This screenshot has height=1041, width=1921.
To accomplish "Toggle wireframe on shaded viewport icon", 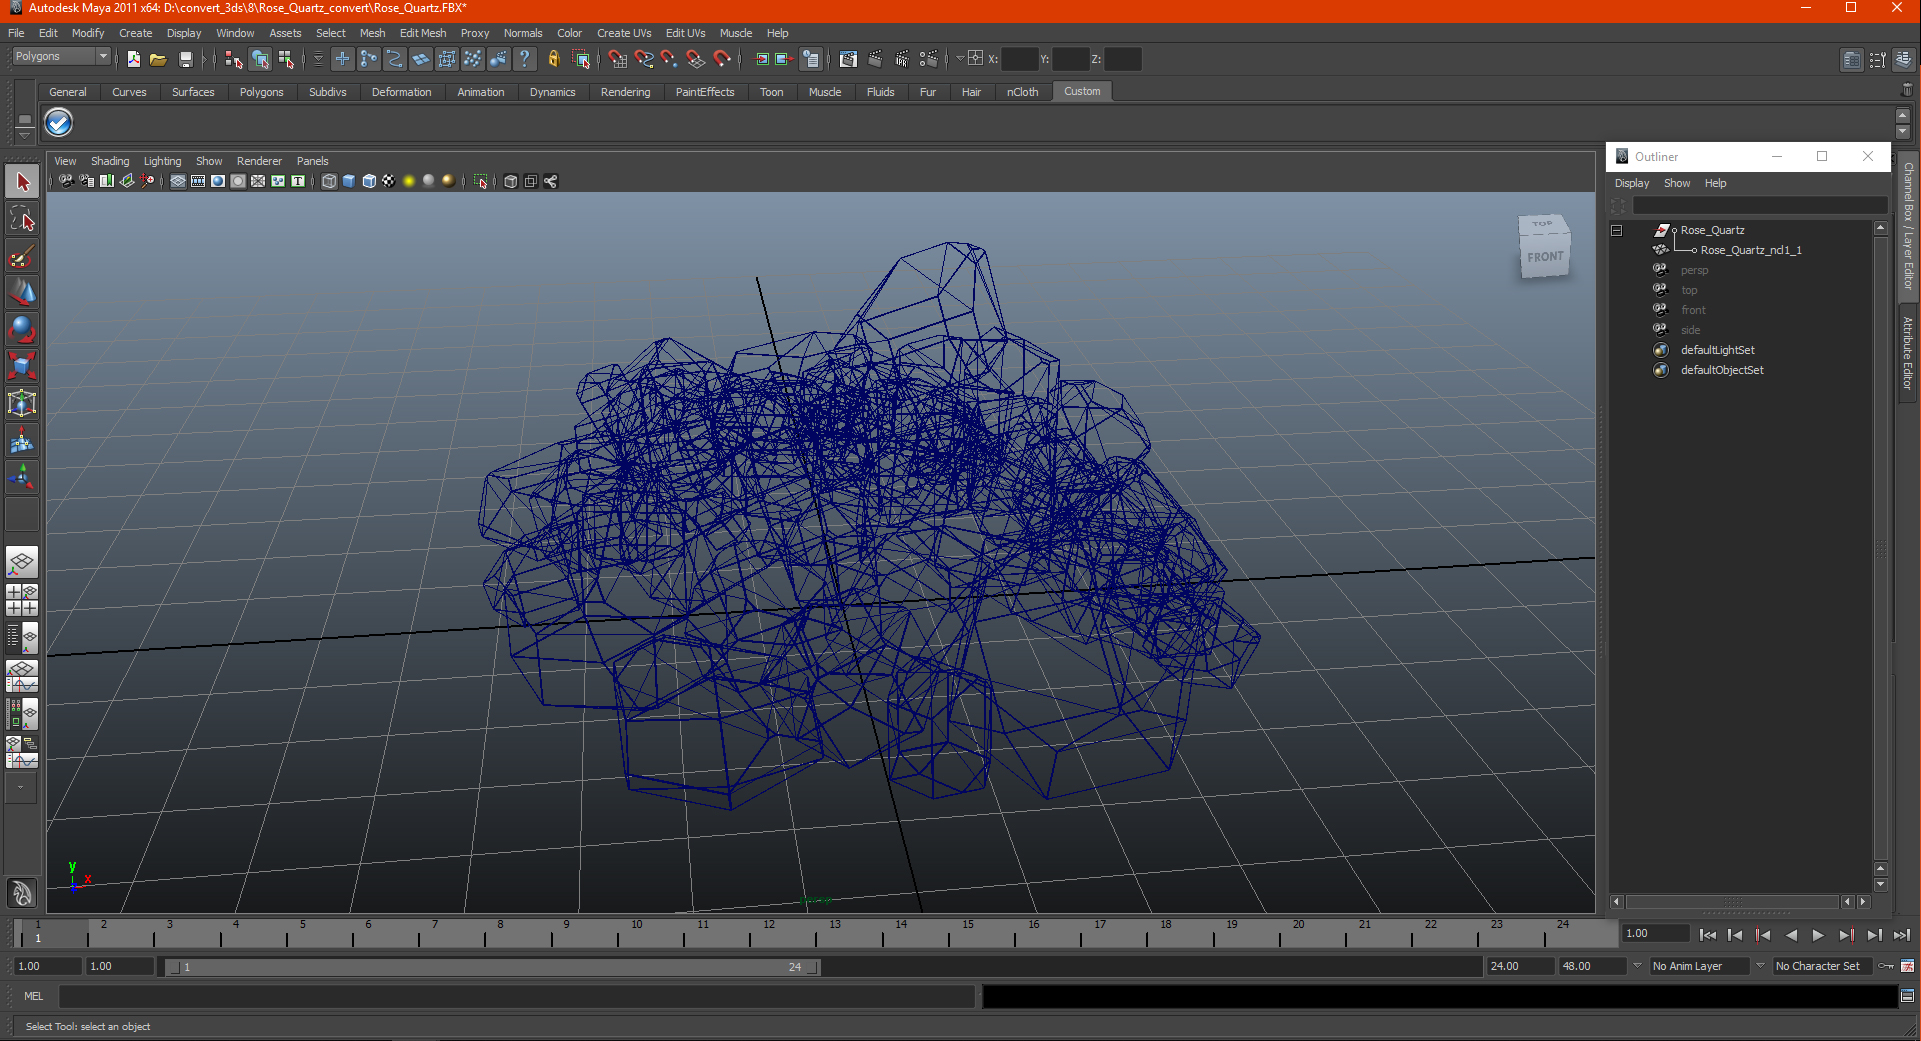I will (369, 181).
